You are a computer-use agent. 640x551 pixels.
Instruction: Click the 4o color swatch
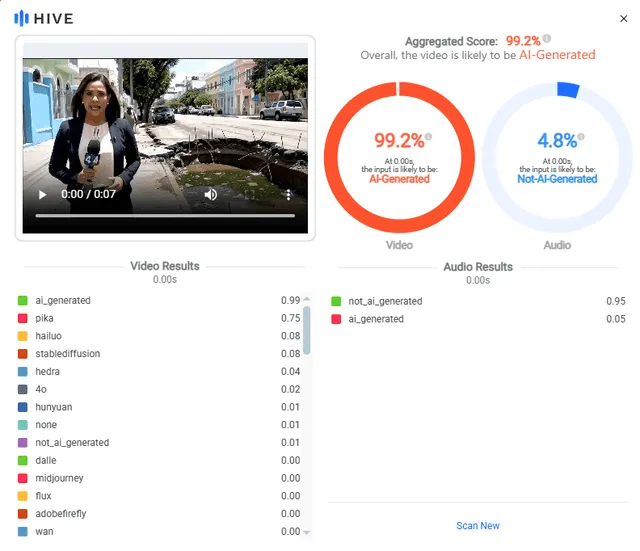(x=23, y=389)
